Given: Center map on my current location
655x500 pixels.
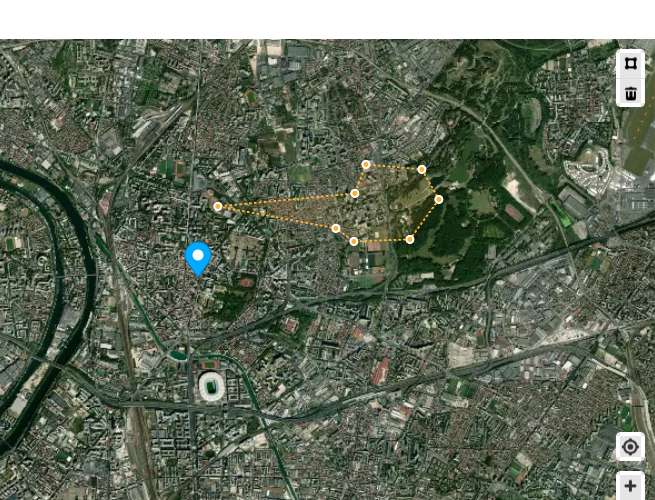Looking at the screenshot, I should tap(630, 447).
